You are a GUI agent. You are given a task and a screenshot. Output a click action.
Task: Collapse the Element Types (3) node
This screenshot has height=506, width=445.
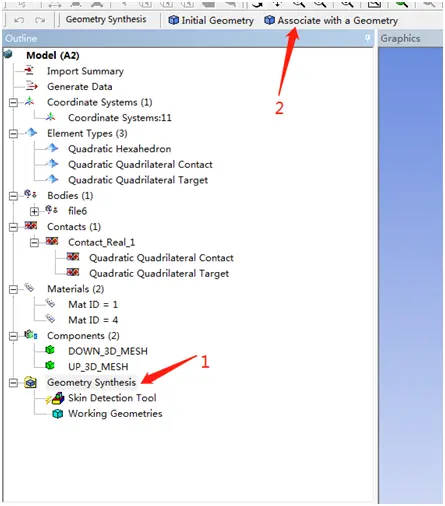(x=13, y=134)
